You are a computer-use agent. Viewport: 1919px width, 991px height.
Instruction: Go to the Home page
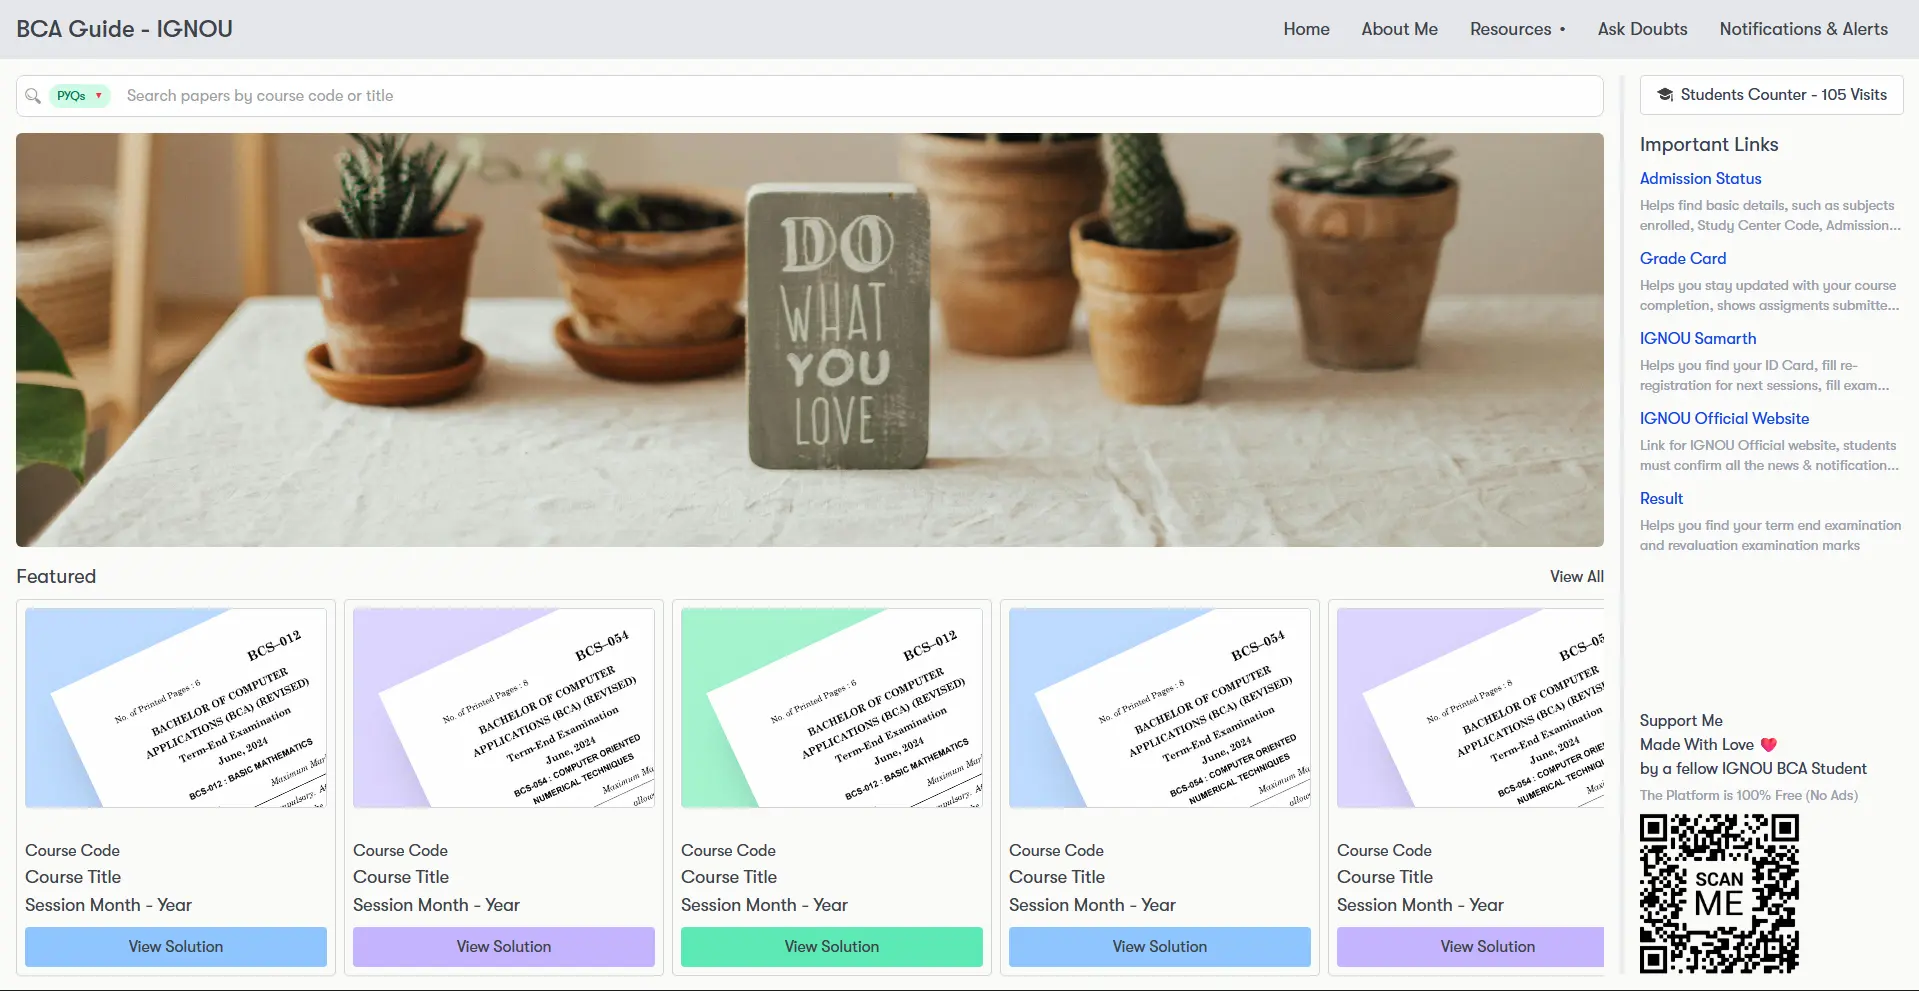click(x=1306, y=29)
